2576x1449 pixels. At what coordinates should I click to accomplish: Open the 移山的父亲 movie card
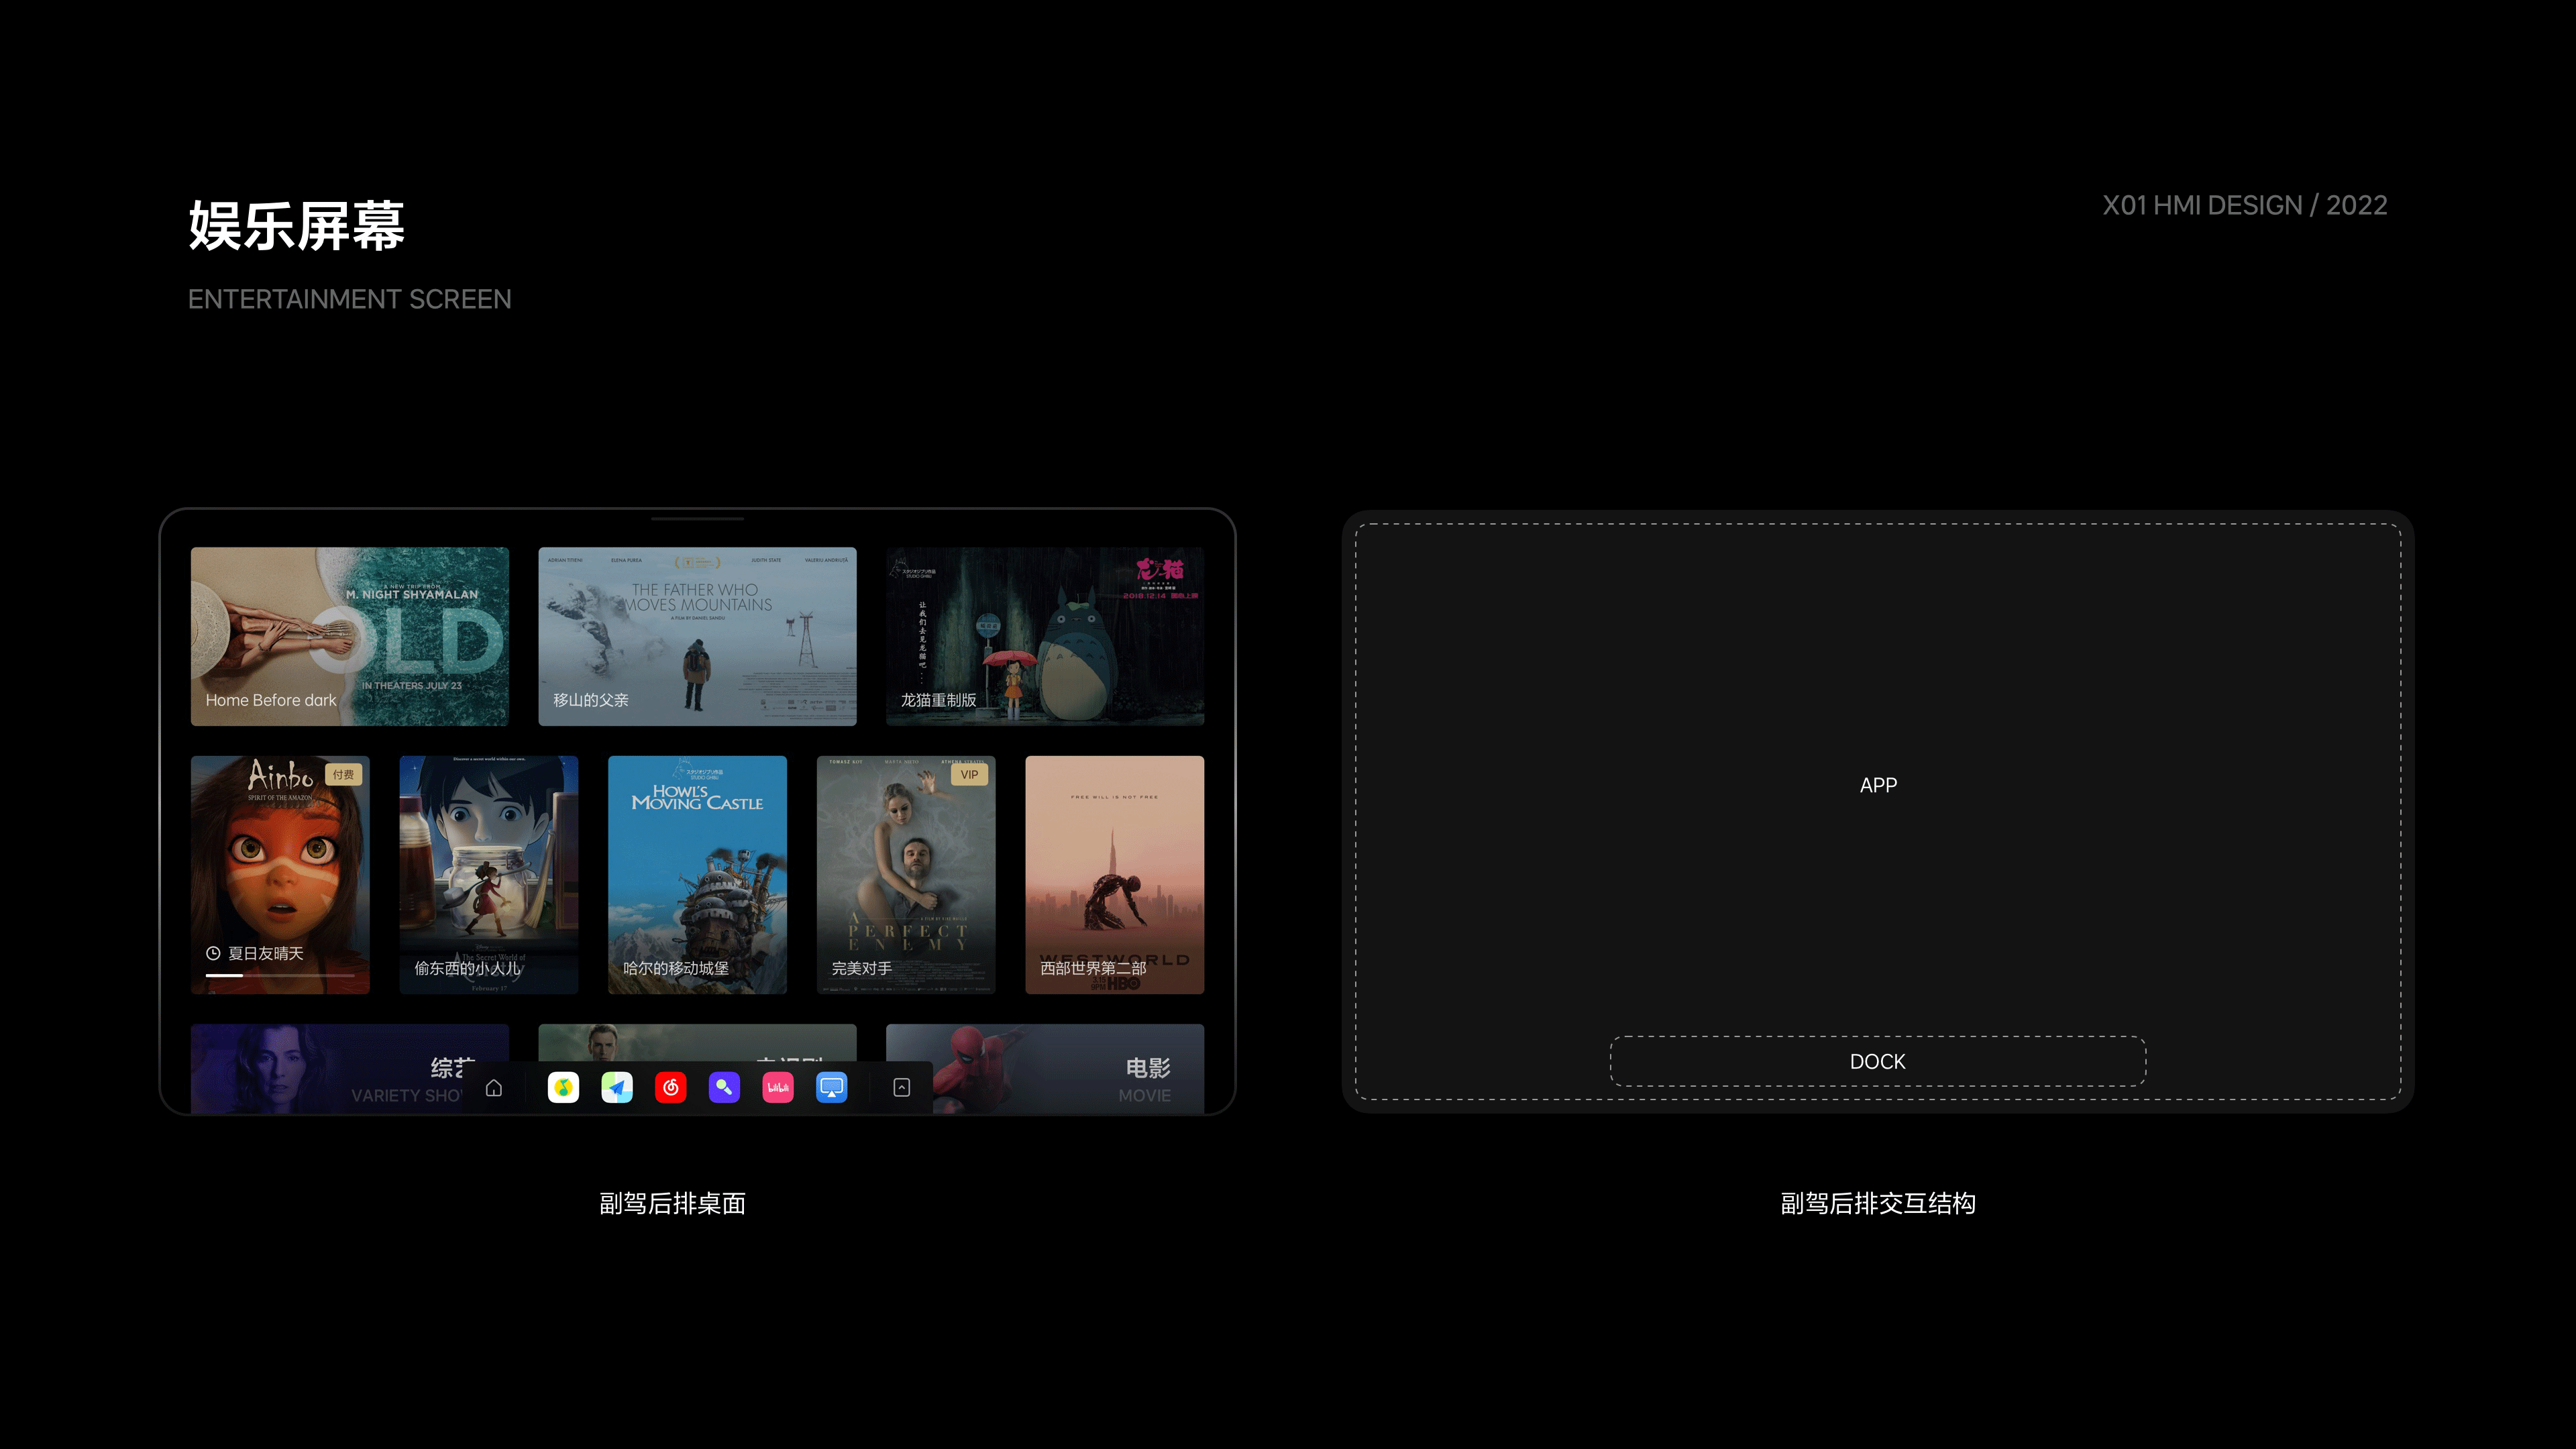698,636
